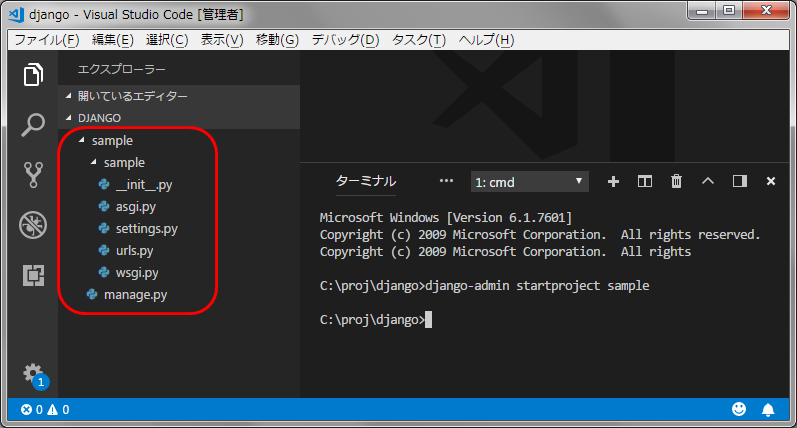Send feedback via smiley icon
The width and height of the screenshot is (797, 428).
point(739,409)
